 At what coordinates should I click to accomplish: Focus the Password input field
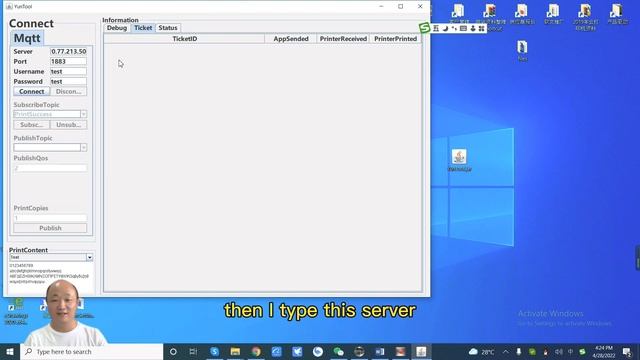(68, 81)
